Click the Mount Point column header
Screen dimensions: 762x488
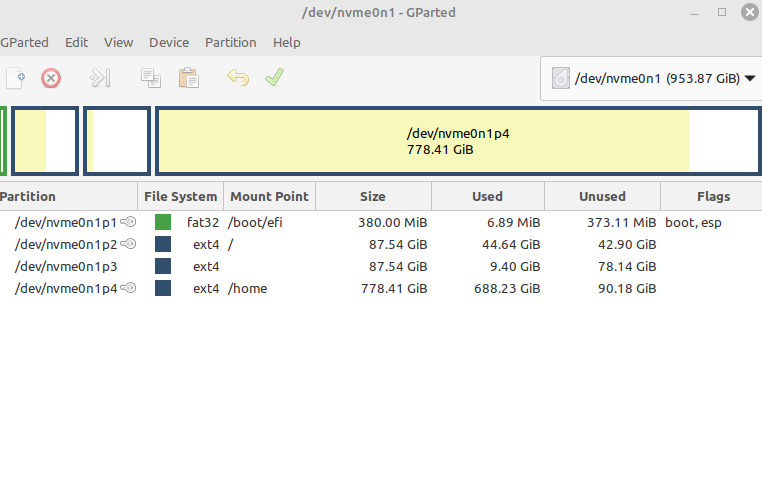[x=268, y=196]
